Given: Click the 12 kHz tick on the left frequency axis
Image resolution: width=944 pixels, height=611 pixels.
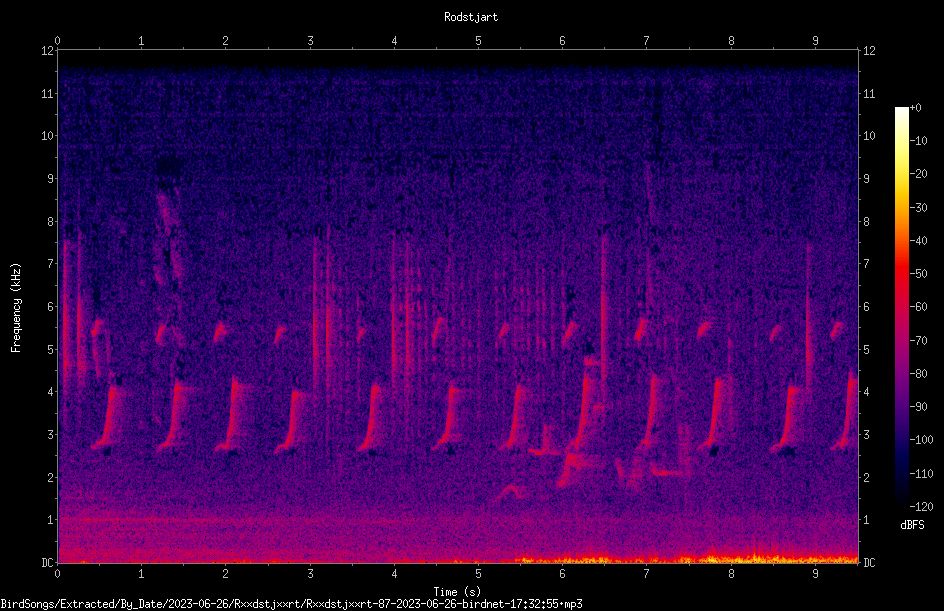Looking at the screenshot, I should tap(48, 51).
